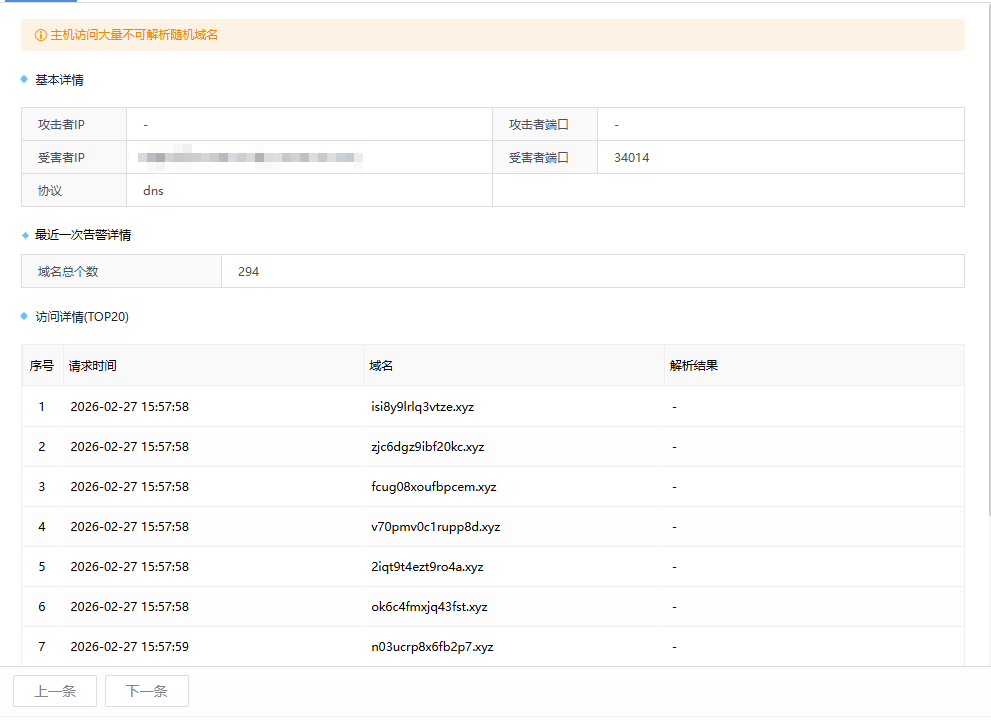Click the 域名 column header

[x=381, y=366]
